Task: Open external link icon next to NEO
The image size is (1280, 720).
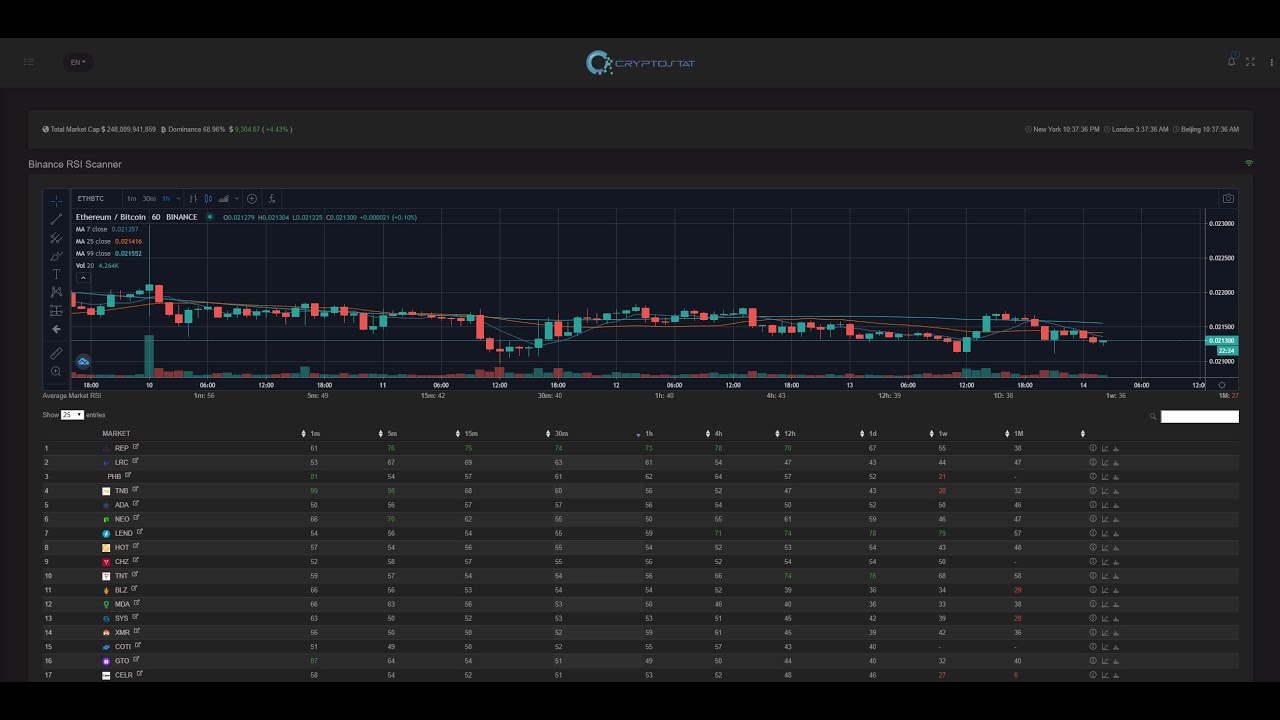Action: point(137,518)
